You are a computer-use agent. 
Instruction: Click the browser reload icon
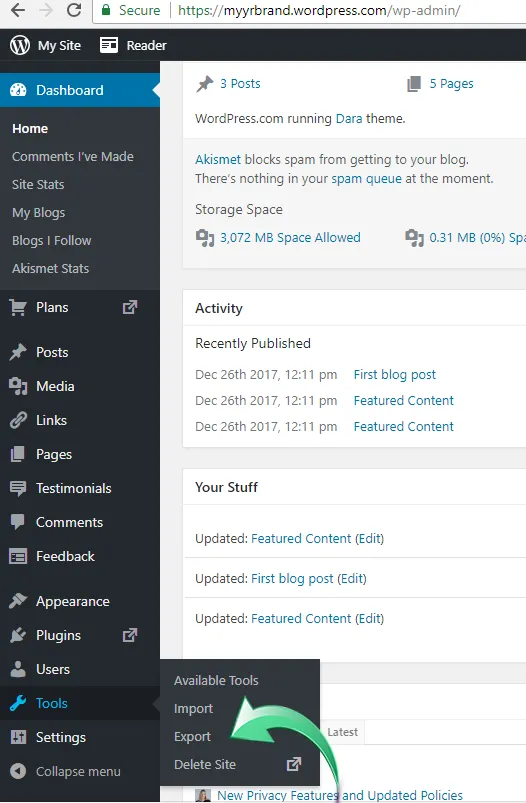(74, 10)
